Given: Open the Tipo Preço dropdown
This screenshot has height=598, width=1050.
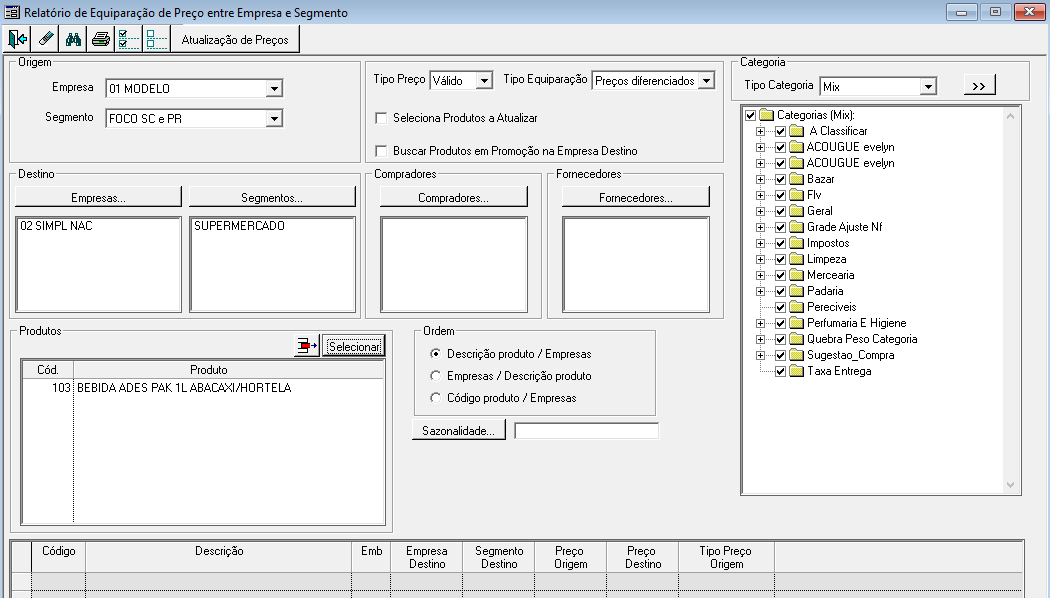Looking at the screenshot, I should [x=484, y=80].
